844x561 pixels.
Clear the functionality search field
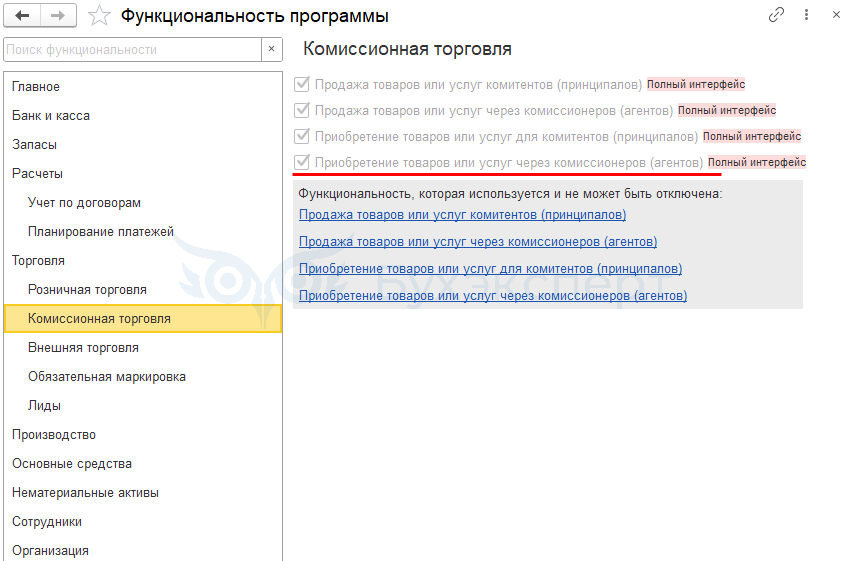(x=271, y=49)
